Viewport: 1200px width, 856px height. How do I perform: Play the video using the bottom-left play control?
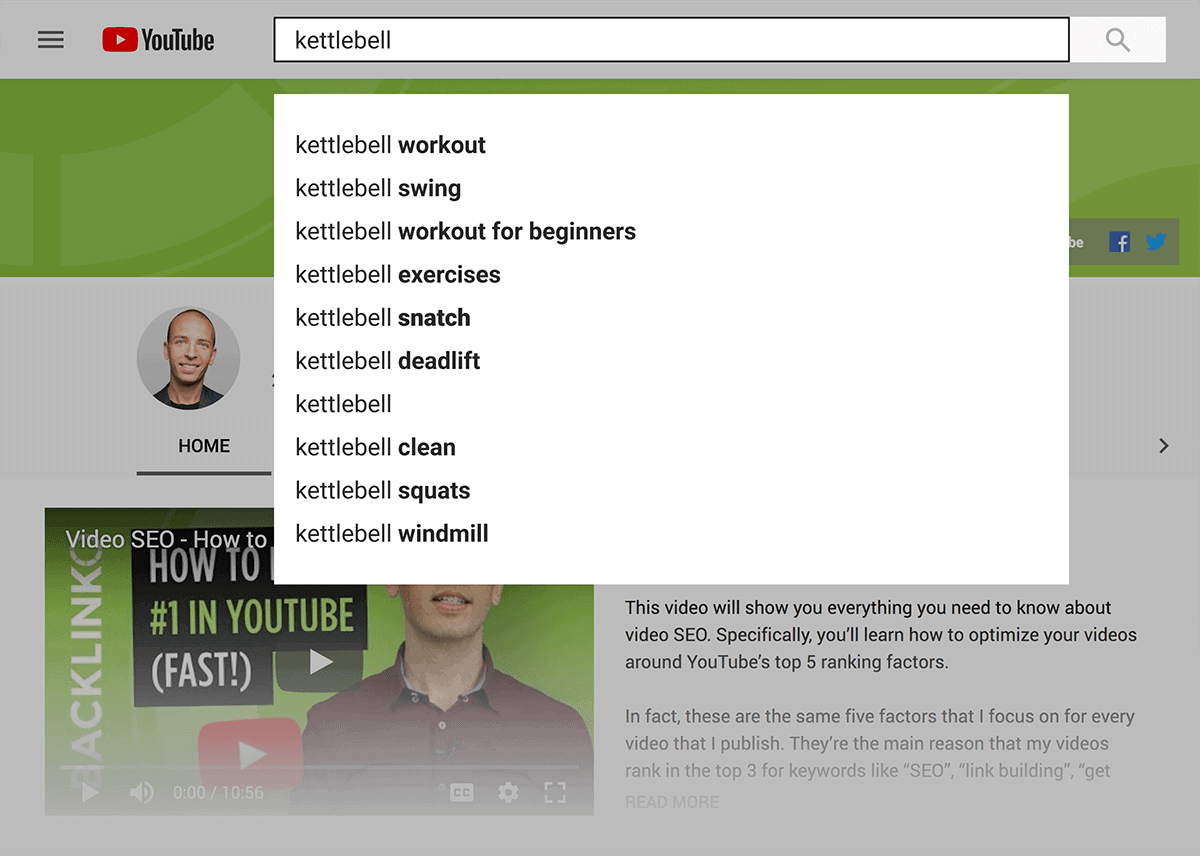click(90, 793)
